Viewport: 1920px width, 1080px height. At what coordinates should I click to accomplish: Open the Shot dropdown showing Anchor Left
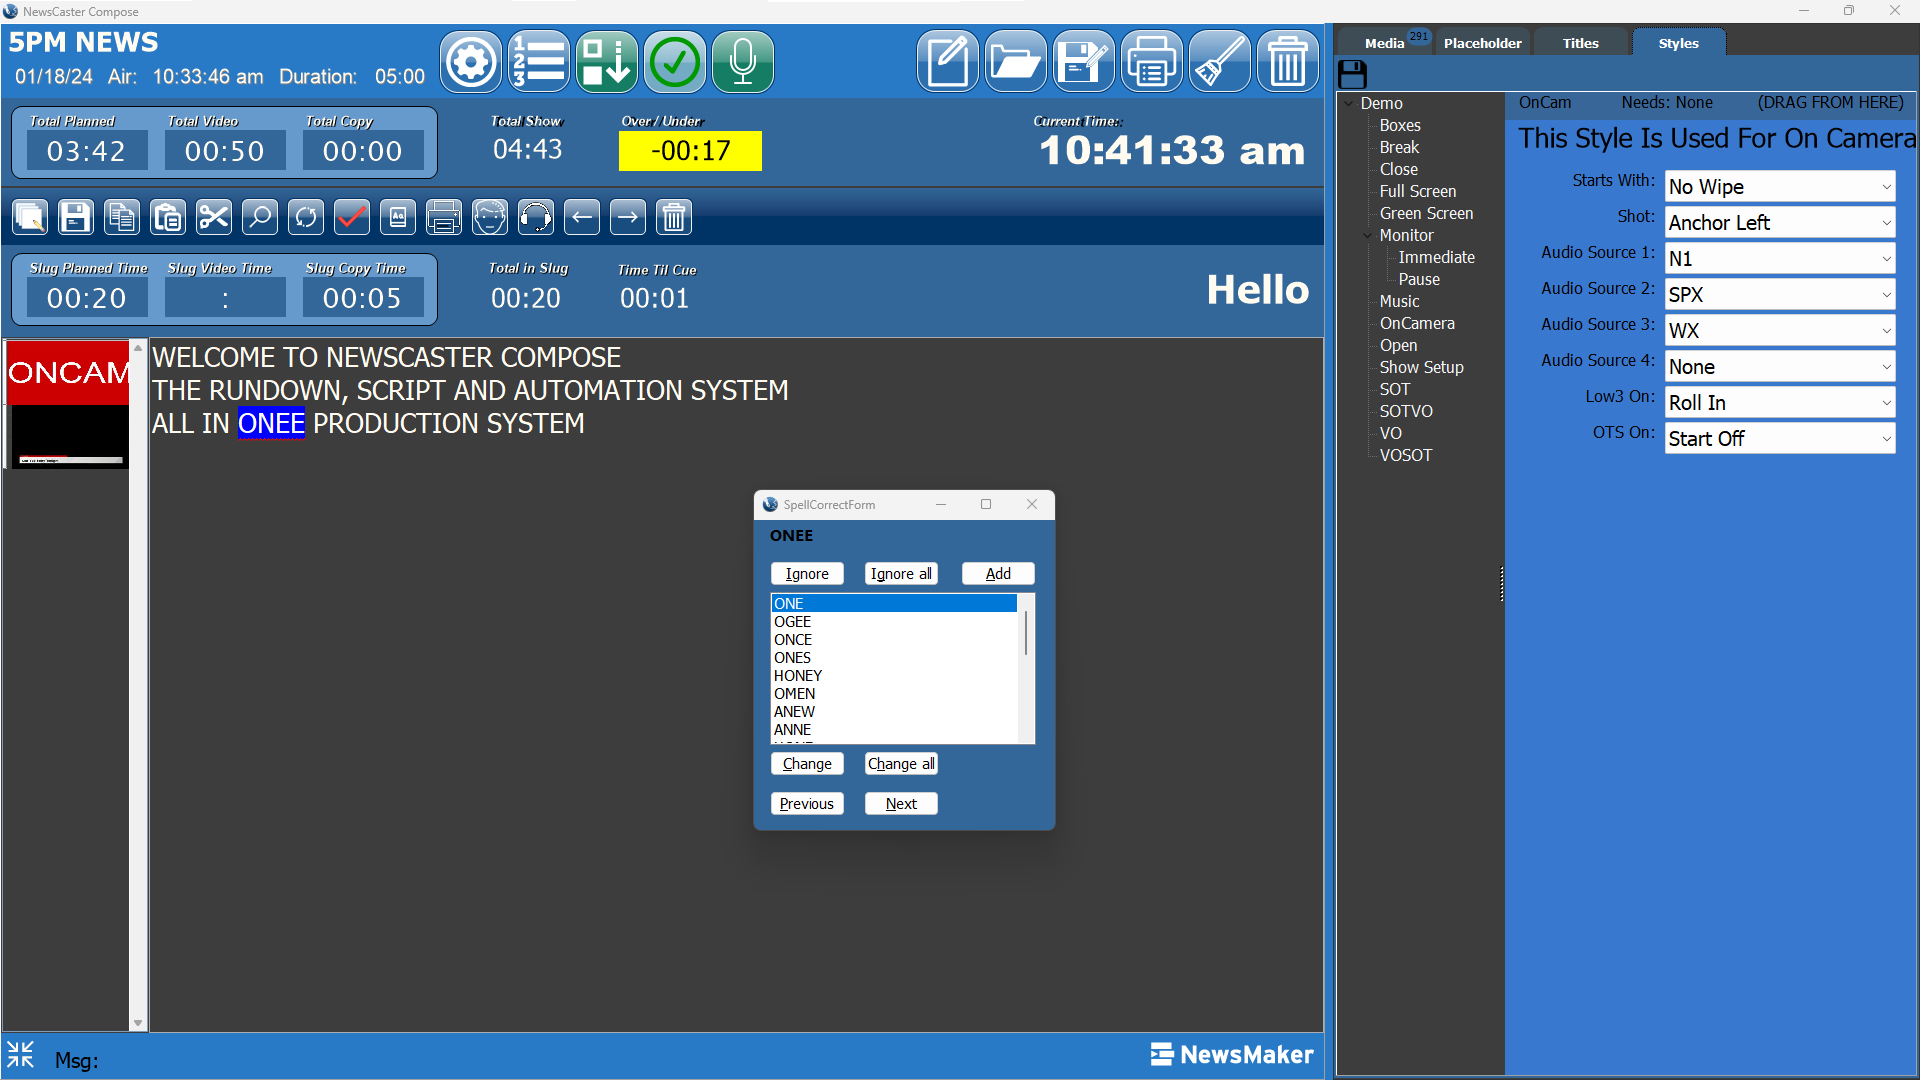pos(1780,223)
